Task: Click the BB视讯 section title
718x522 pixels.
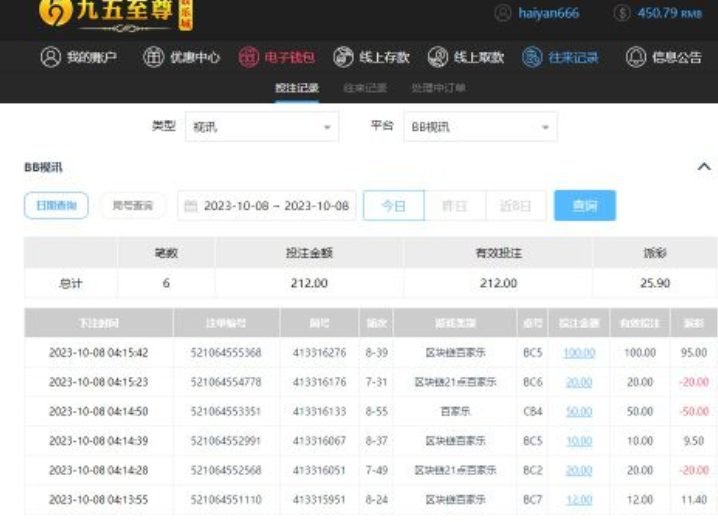Action: point(43,167)
